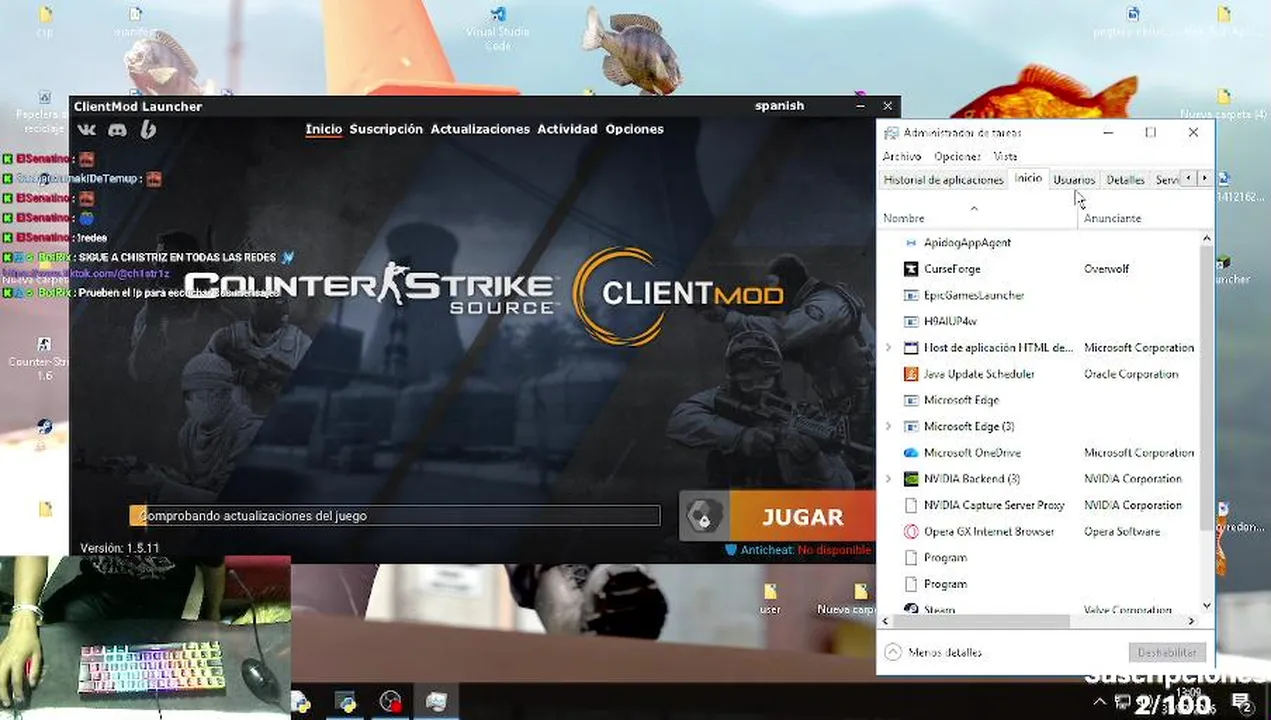Open the Actividad tab in the launcher
Image resolution: width=1271 pixels, height=720 pixels.
tap(567, 129)
